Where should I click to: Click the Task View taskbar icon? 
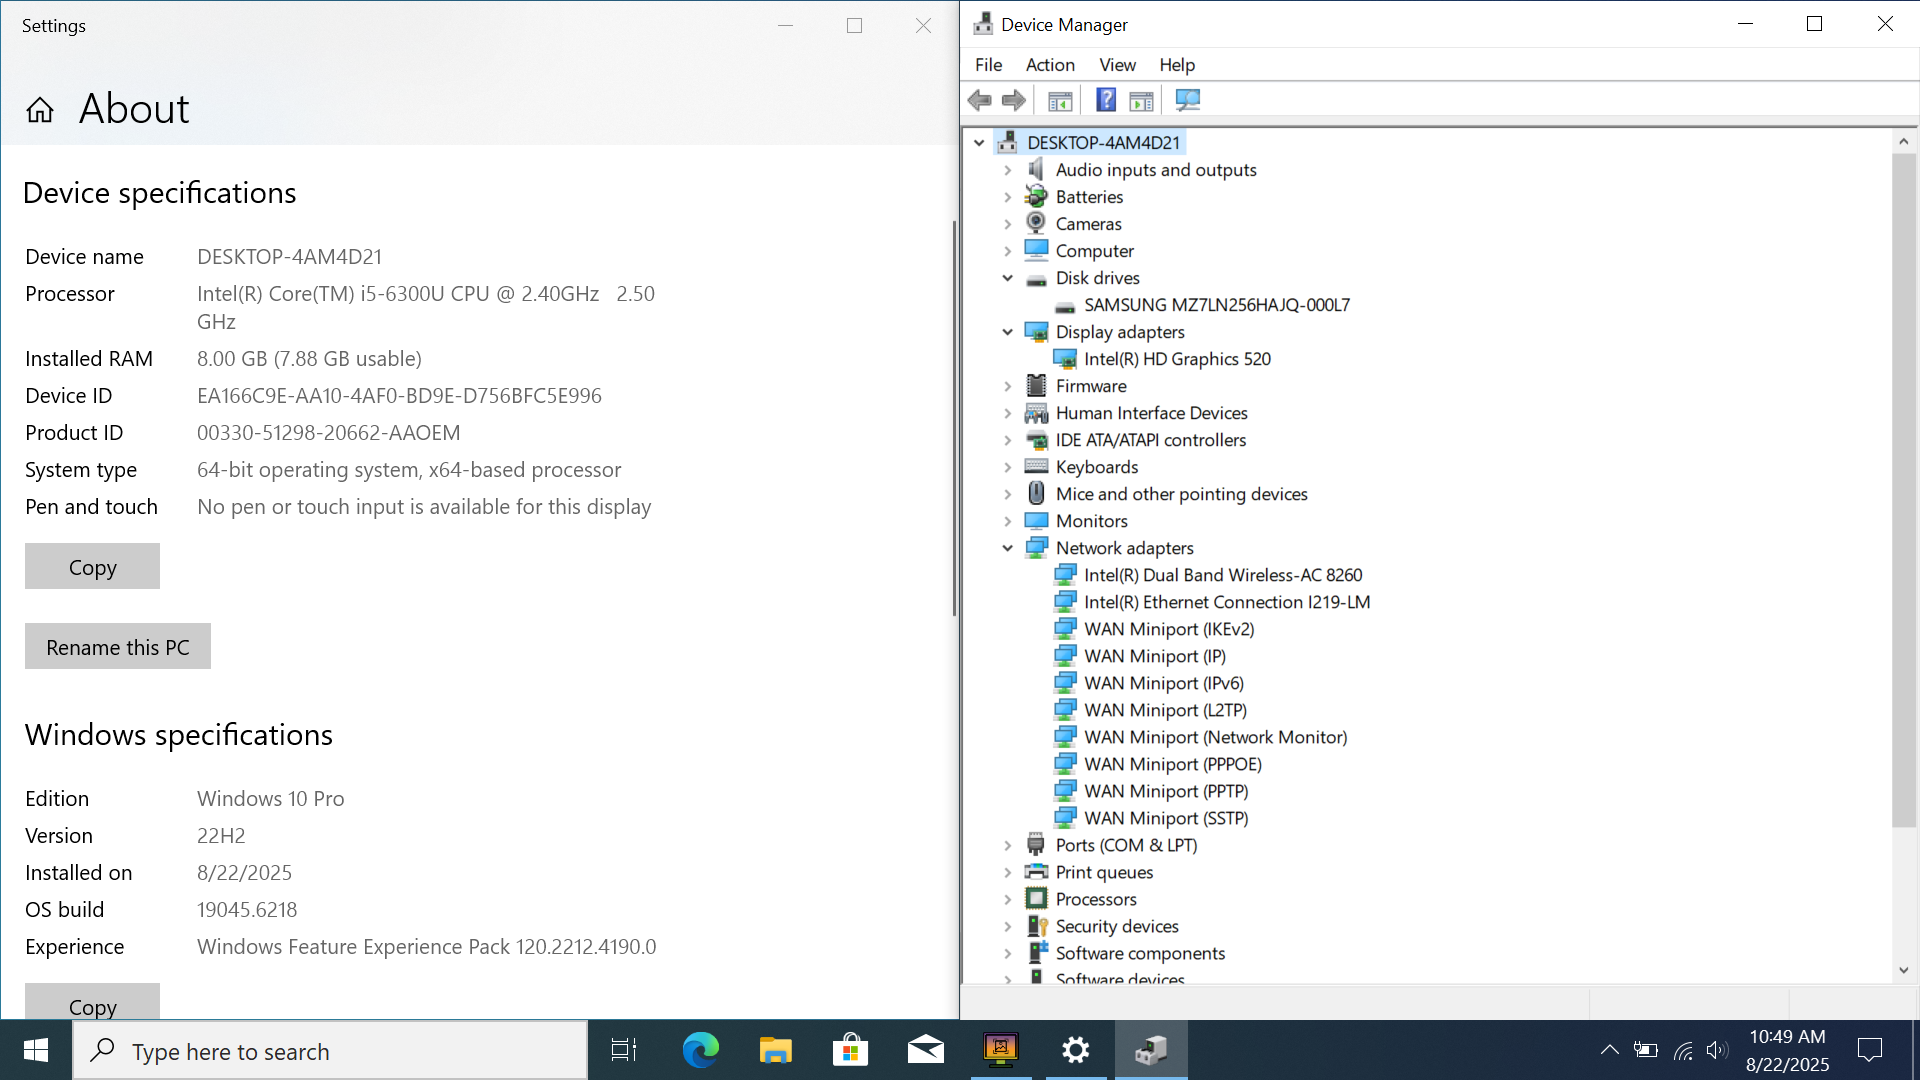coord(624,1050)
